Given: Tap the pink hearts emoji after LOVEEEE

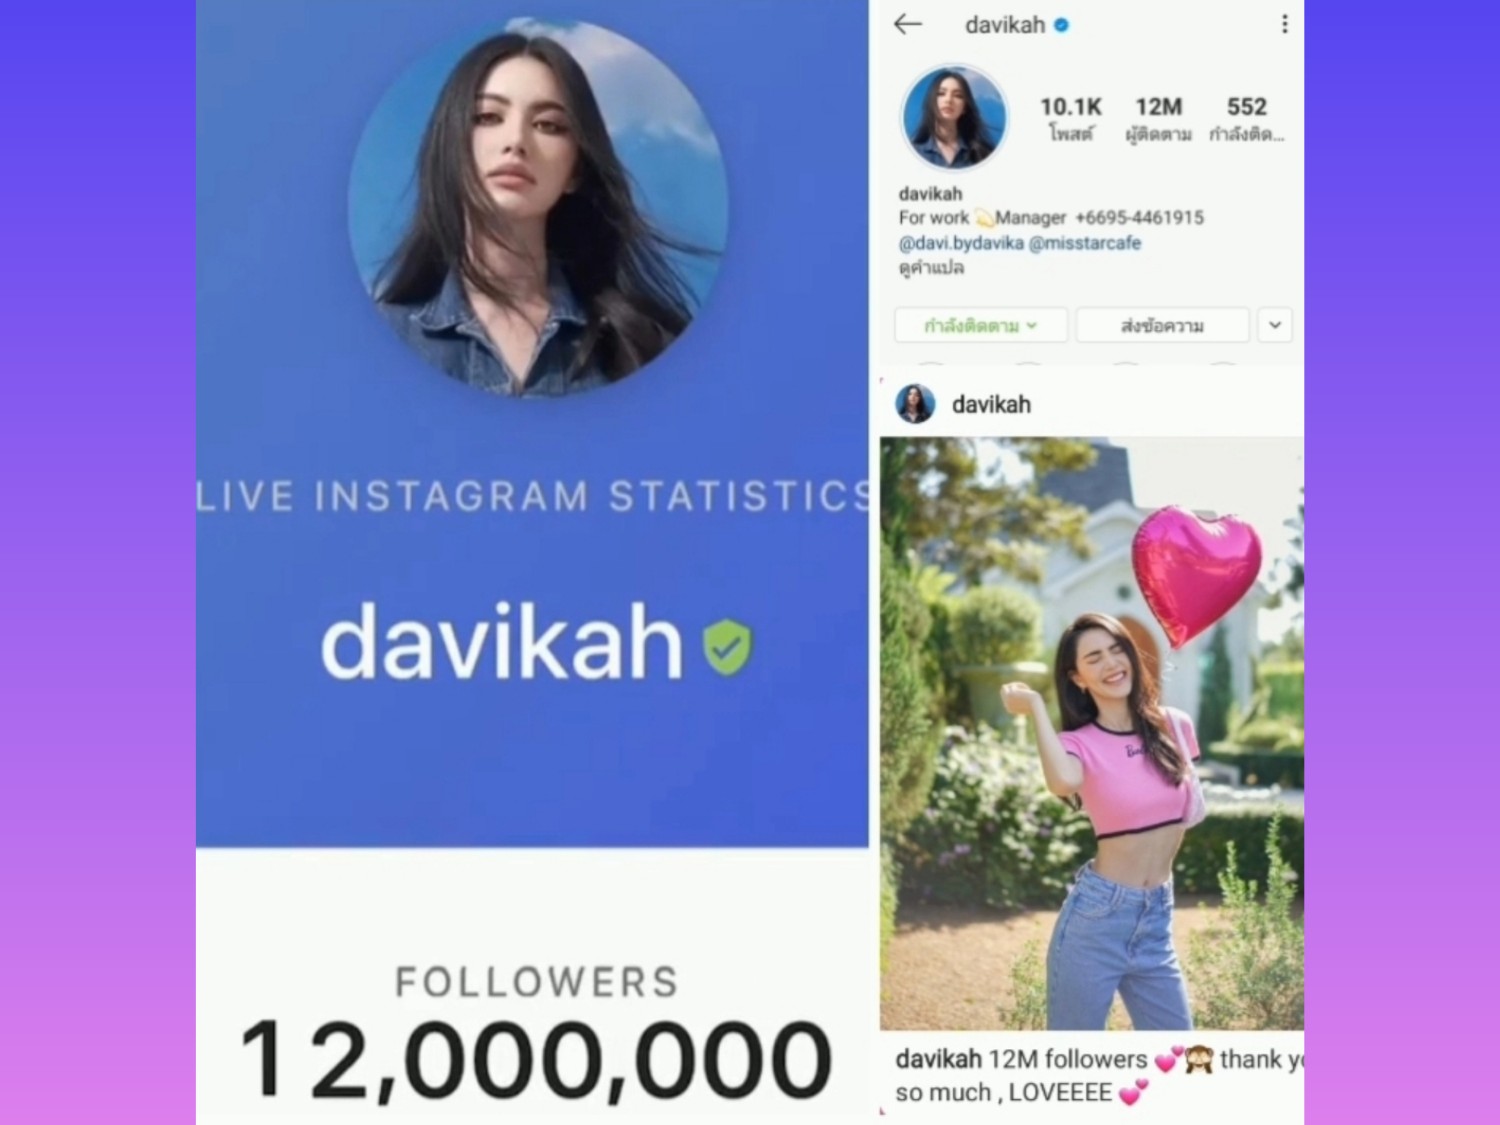Looking at the screenshot, I should [x=1134, y=1093].
